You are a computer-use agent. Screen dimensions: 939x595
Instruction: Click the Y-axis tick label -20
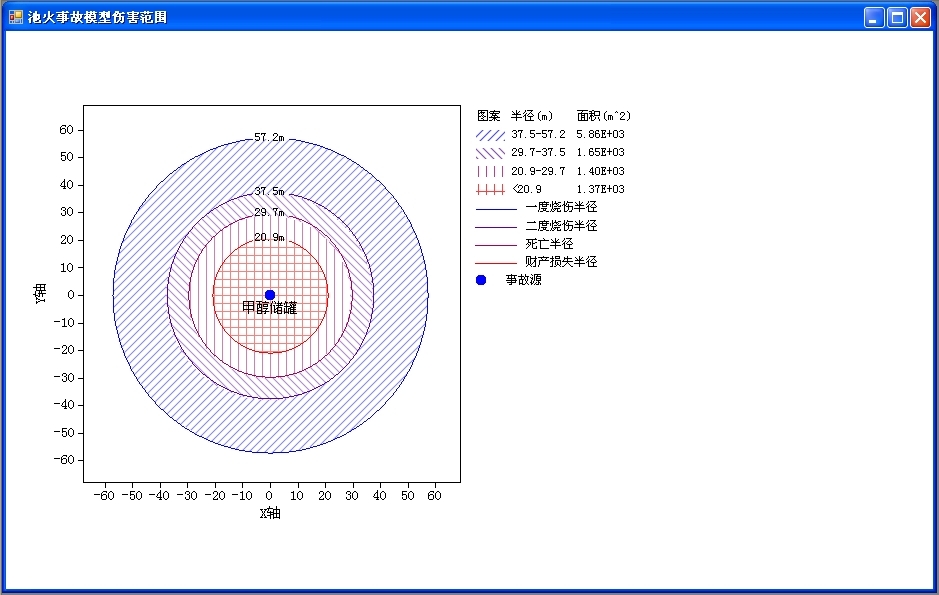(x=63, y=350)
